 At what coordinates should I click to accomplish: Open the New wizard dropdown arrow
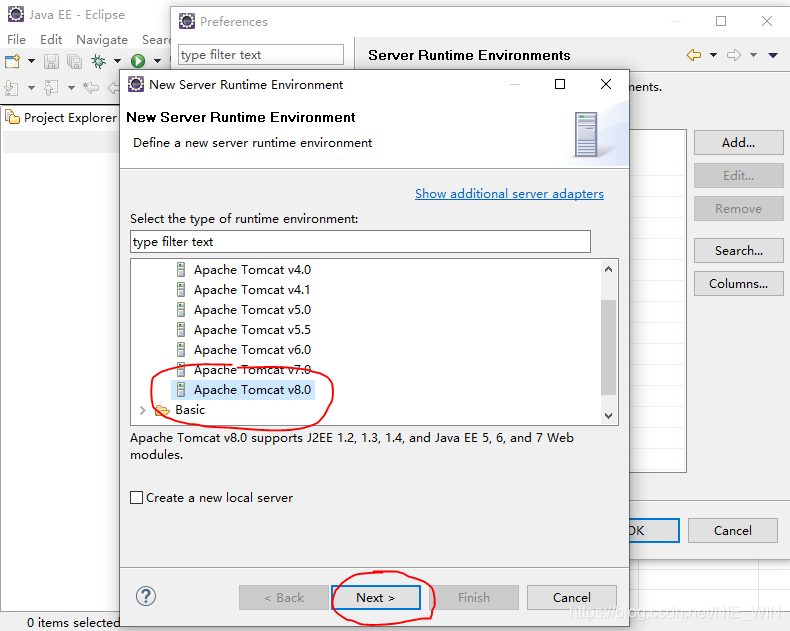(31, 61)
